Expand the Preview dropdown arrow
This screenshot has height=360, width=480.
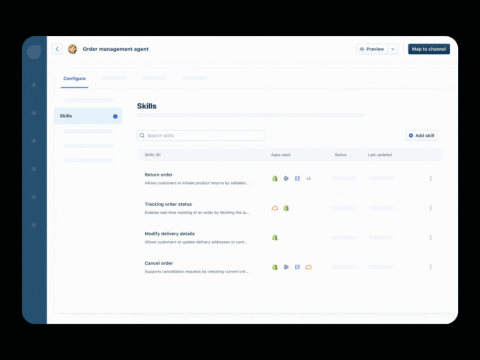393,49
